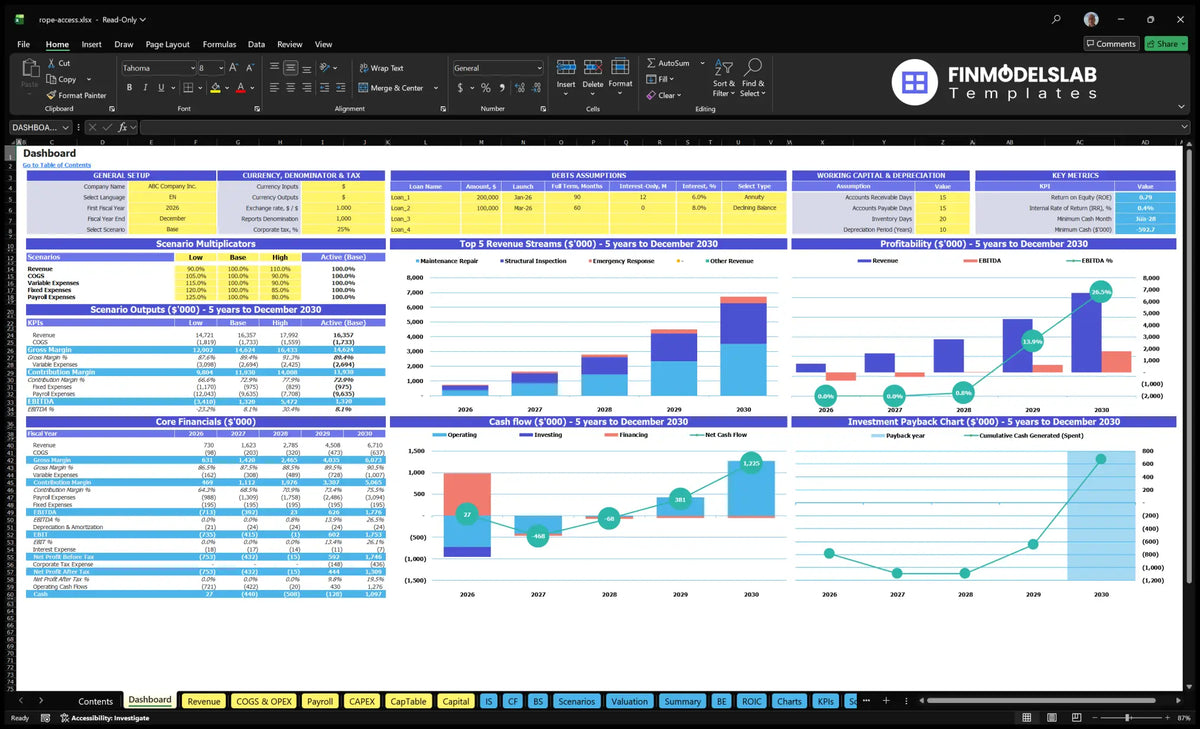Toggle top align in Alignment group
1200x729 pixels.
point(273,68)
